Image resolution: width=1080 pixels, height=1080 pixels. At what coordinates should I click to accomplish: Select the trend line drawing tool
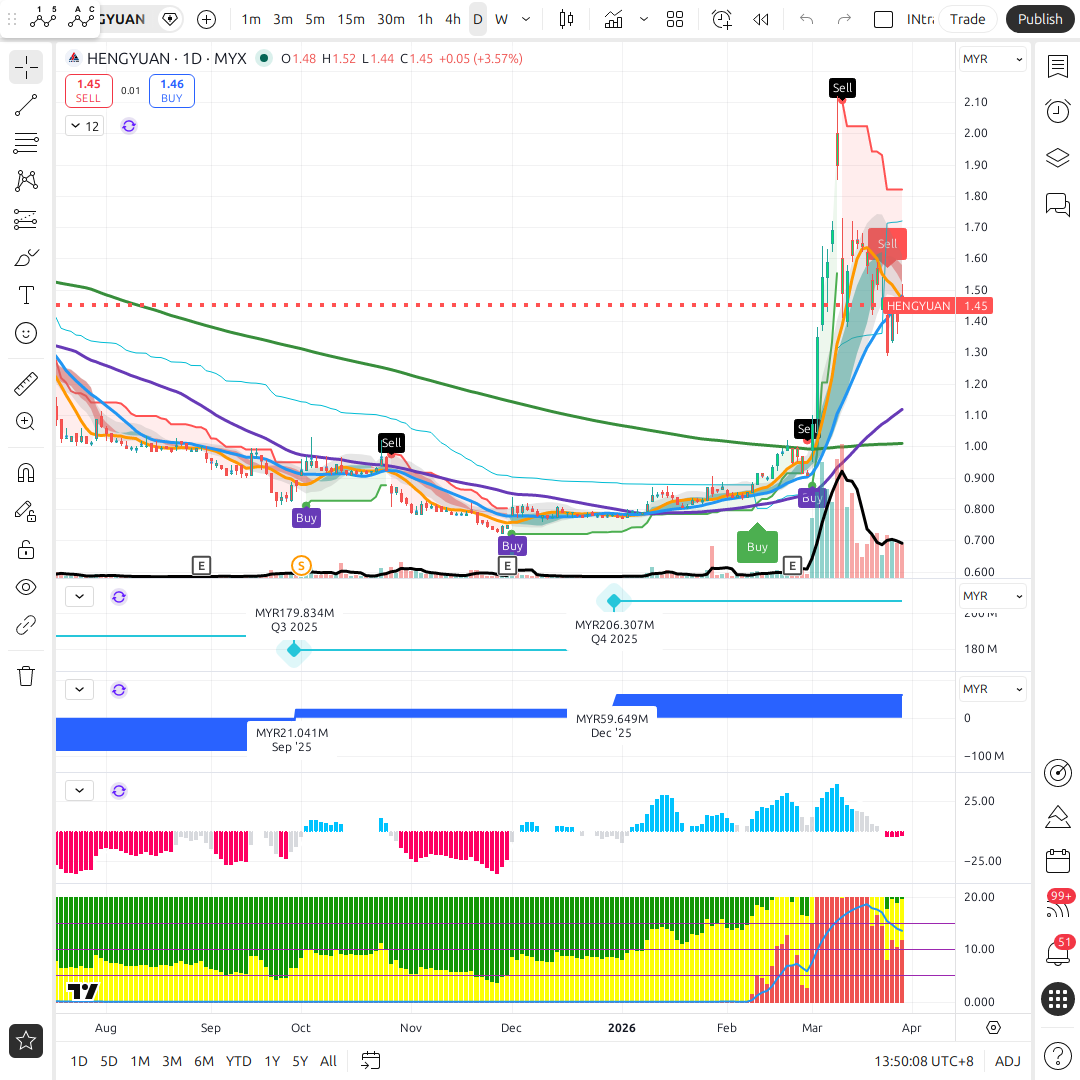point(26,106)
